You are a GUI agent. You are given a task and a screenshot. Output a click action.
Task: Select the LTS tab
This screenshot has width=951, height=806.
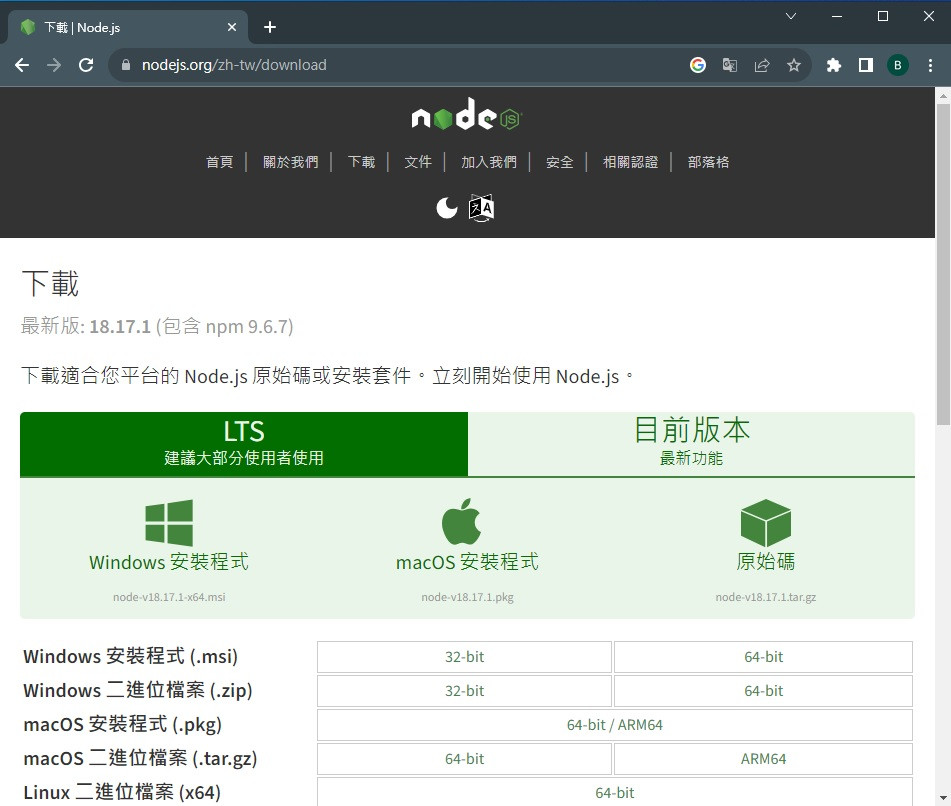[244, 444]
